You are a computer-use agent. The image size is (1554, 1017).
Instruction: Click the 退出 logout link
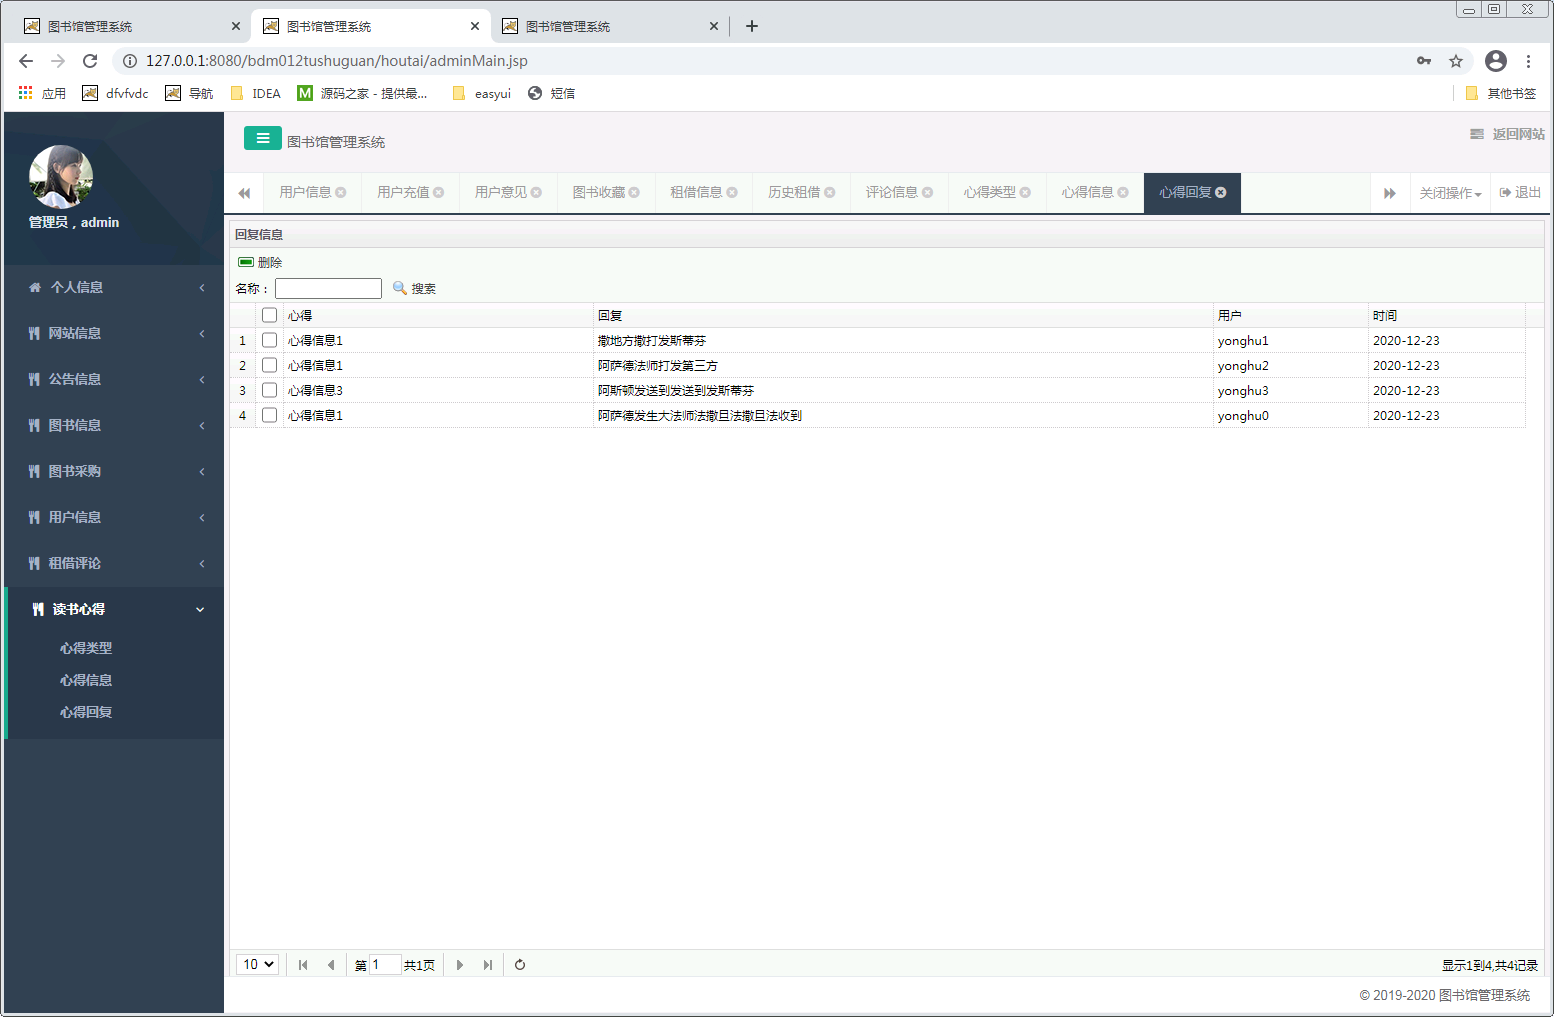pos(1520,193)
